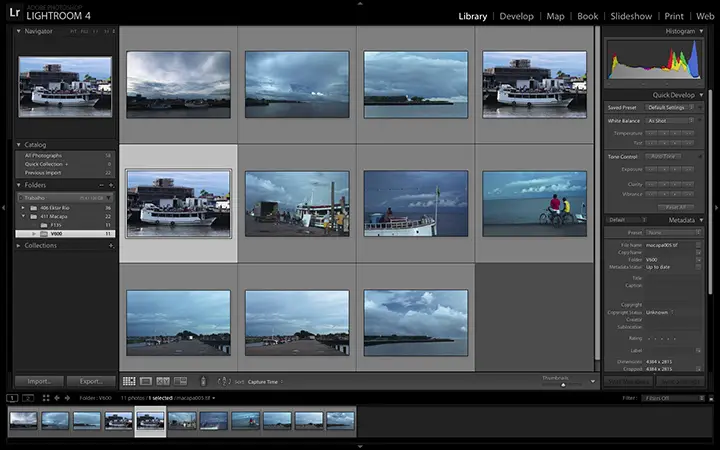The height and width of the screenshot is (450, 720).
Task: Hide the top module bar arrow
Action: pyautogui.click(x=360, y=3)
